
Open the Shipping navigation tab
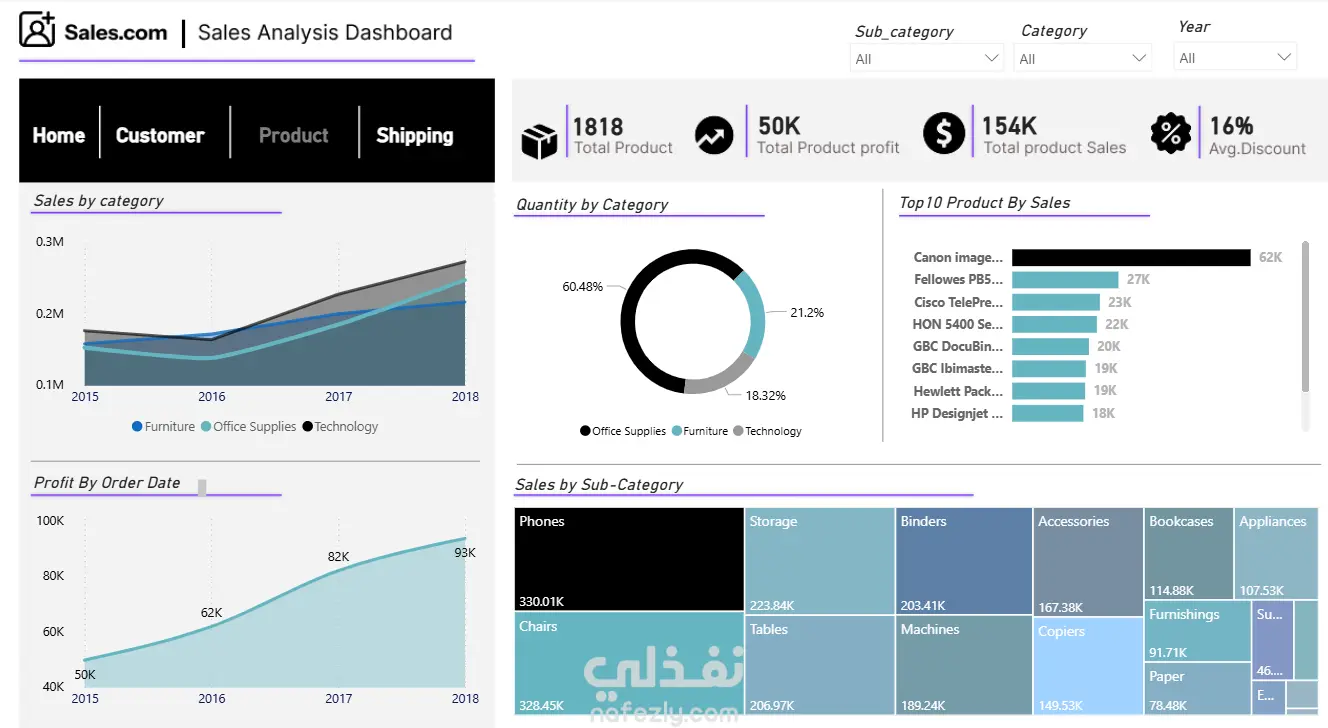414,135
